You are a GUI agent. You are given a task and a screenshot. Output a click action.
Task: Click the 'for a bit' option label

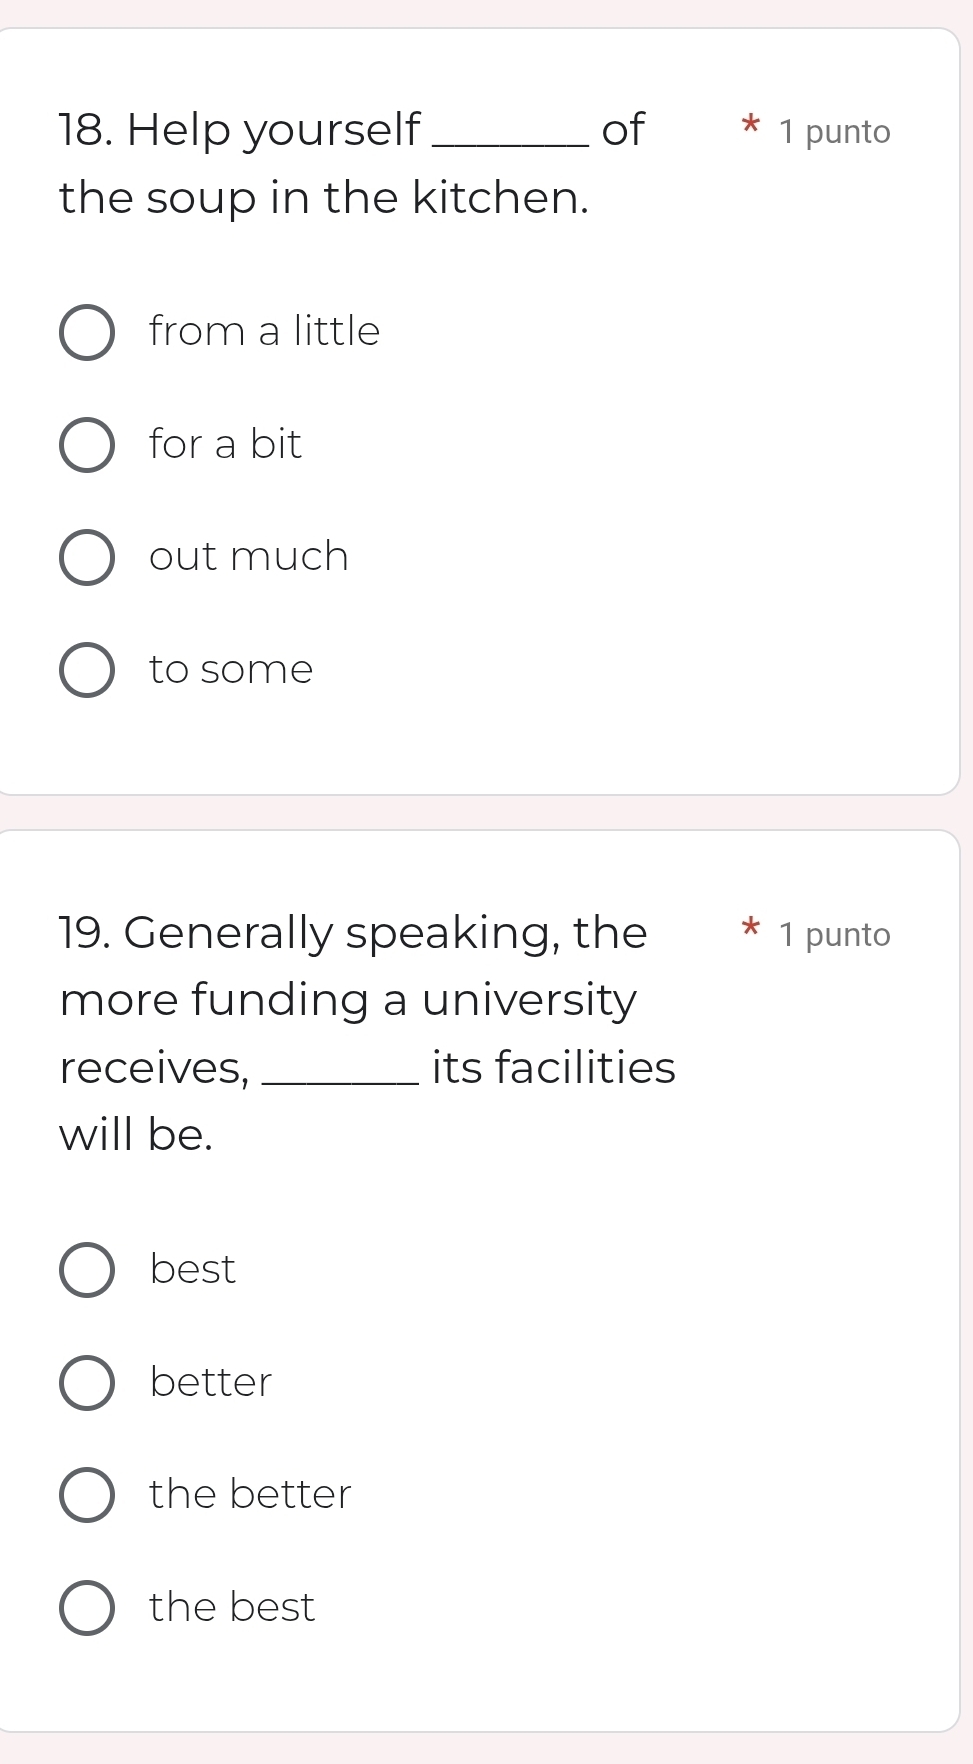click(x=225, y=444)
